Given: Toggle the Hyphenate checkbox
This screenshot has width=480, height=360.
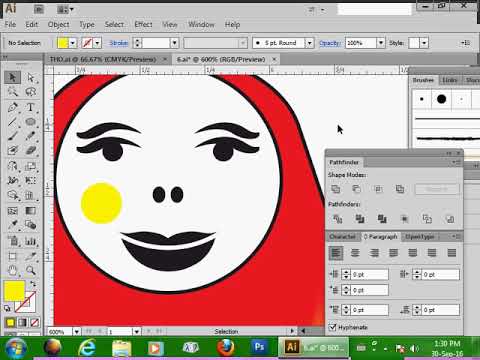Looking at the screenshot, I should [x=332, y=327].
